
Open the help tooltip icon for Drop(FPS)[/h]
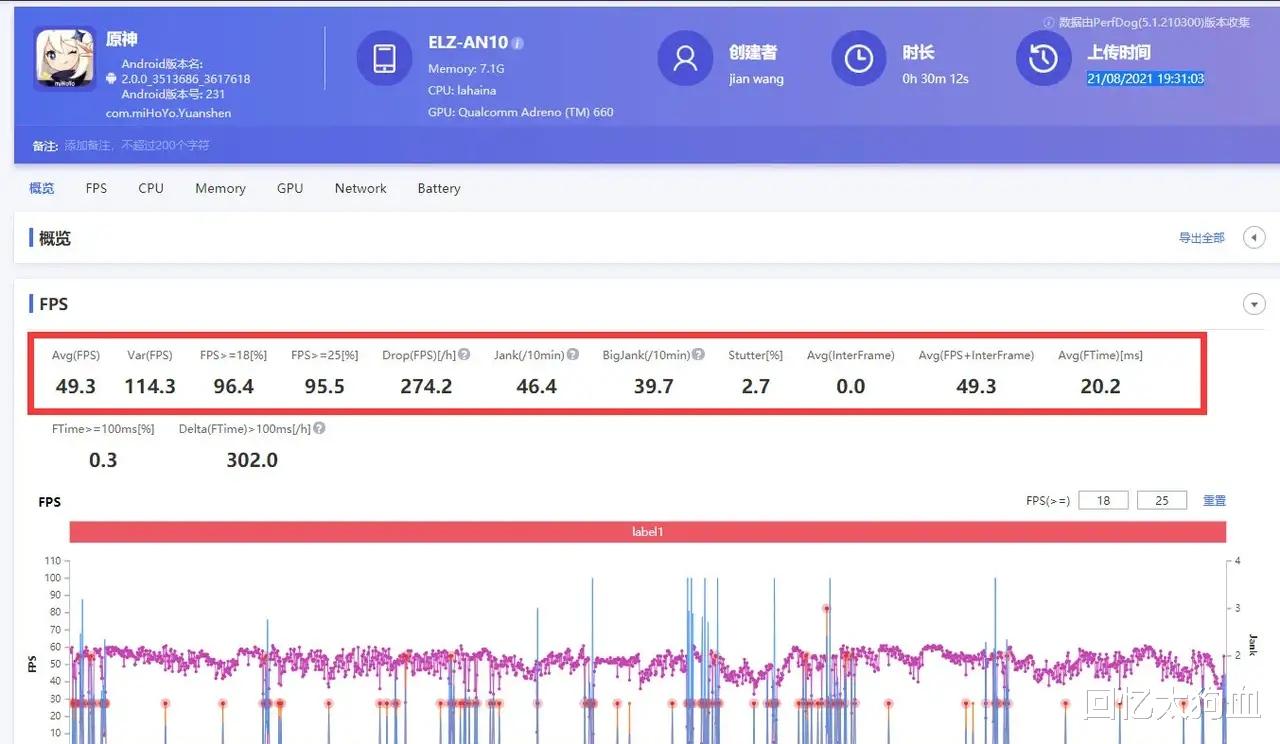[x=463, y=354]
